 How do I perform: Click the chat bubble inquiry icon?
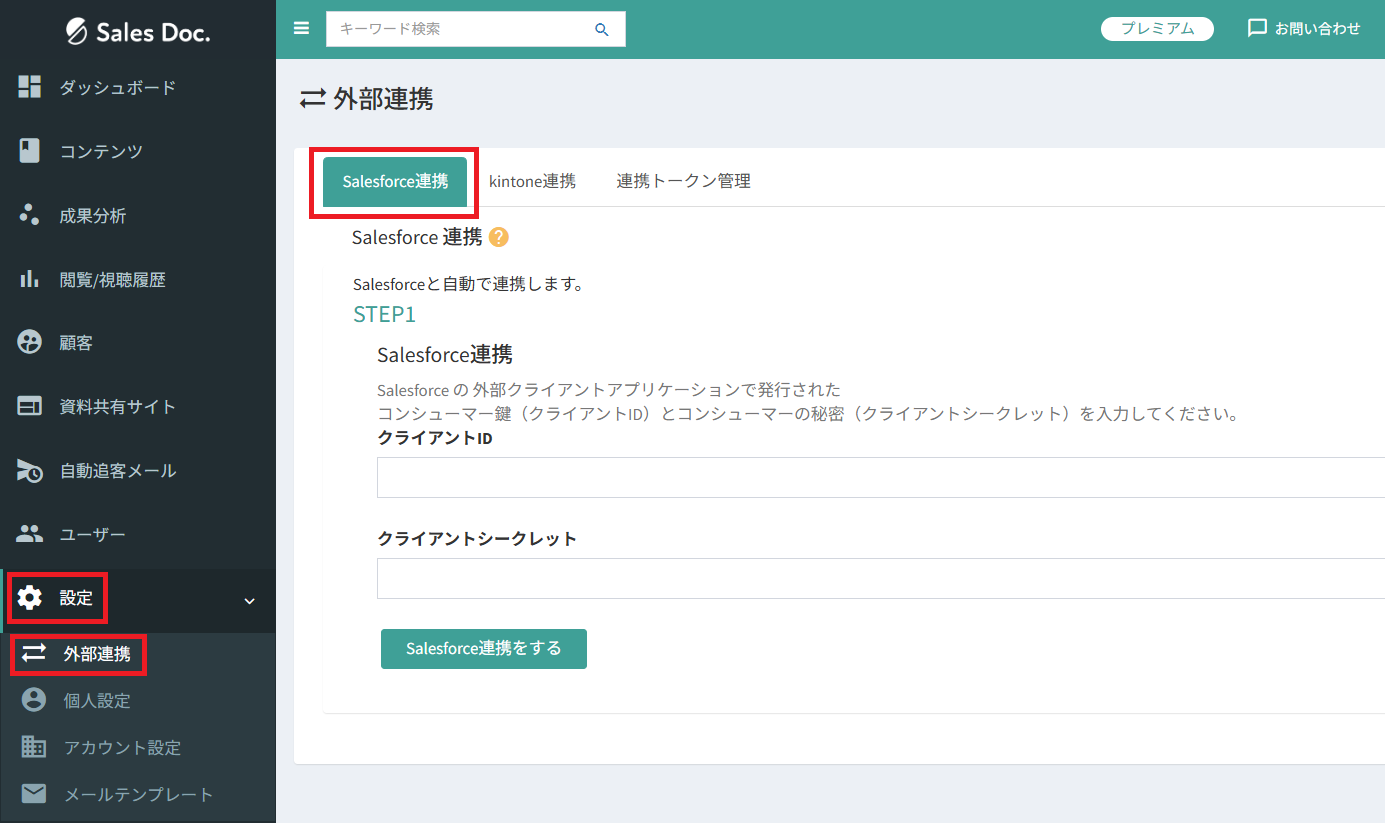coord(1257,28)
